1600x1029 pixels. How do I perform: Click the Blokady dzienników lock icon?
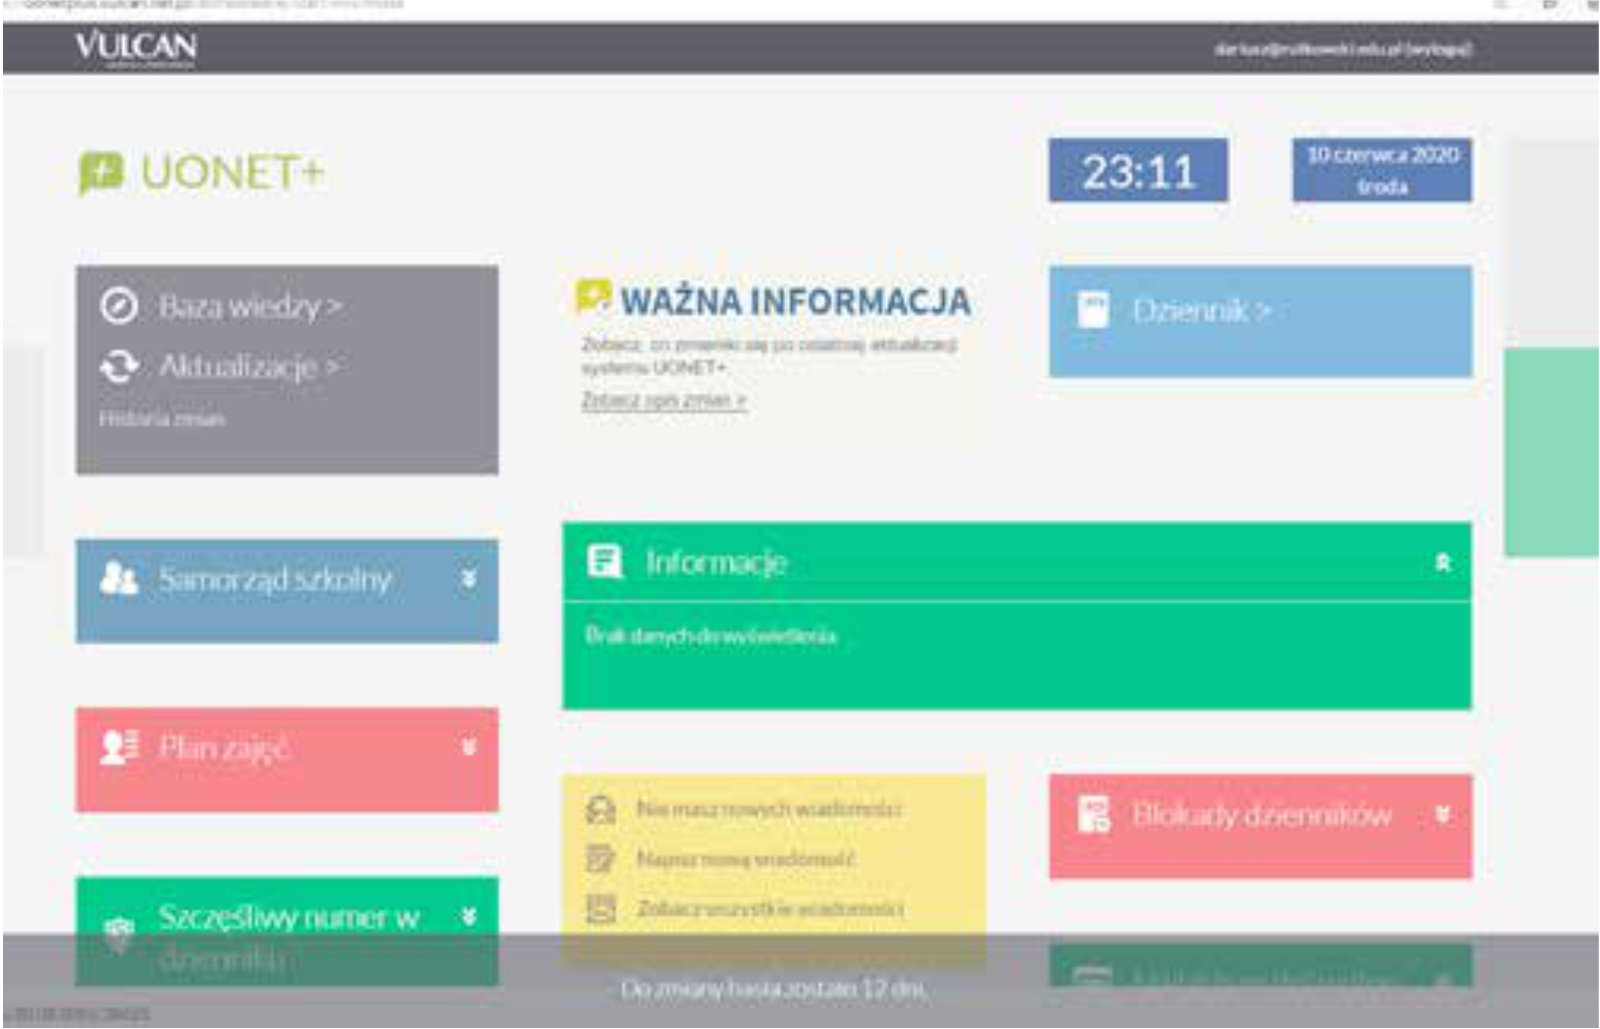[1093, 814]
